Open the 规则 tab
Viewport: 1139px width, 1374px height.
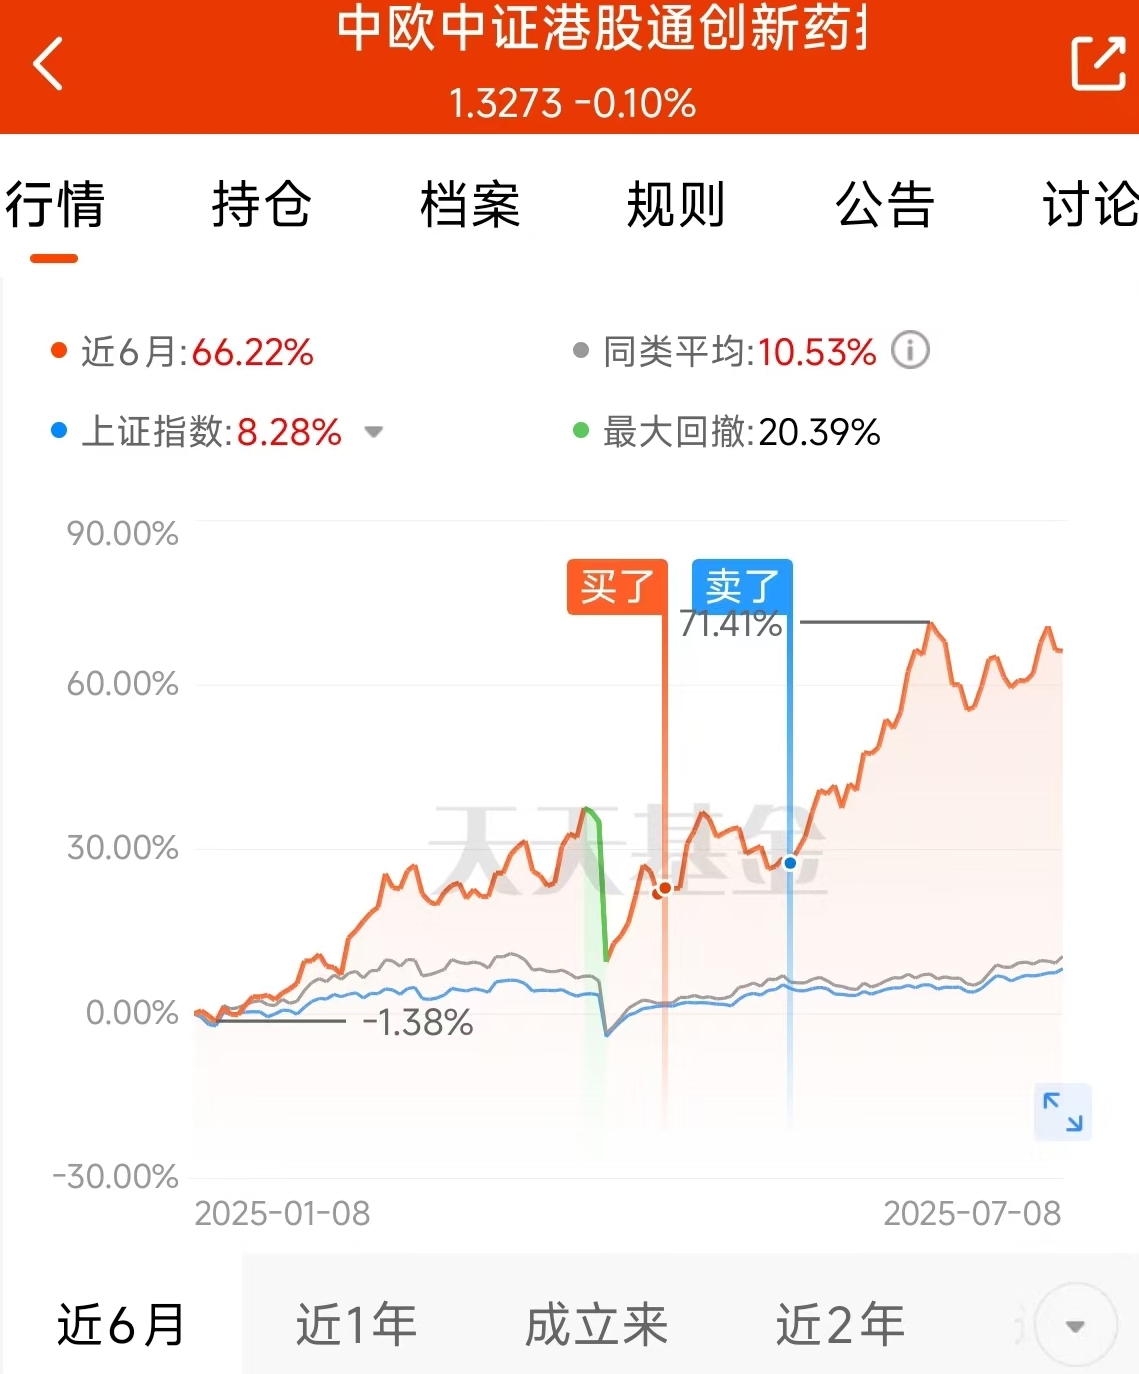[676, 205]
